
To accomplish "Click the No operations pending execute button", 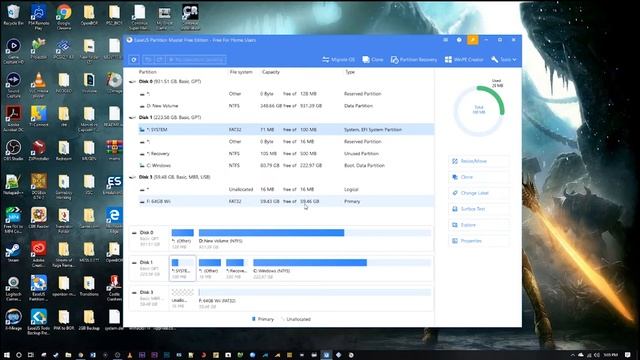I will 196,60.
